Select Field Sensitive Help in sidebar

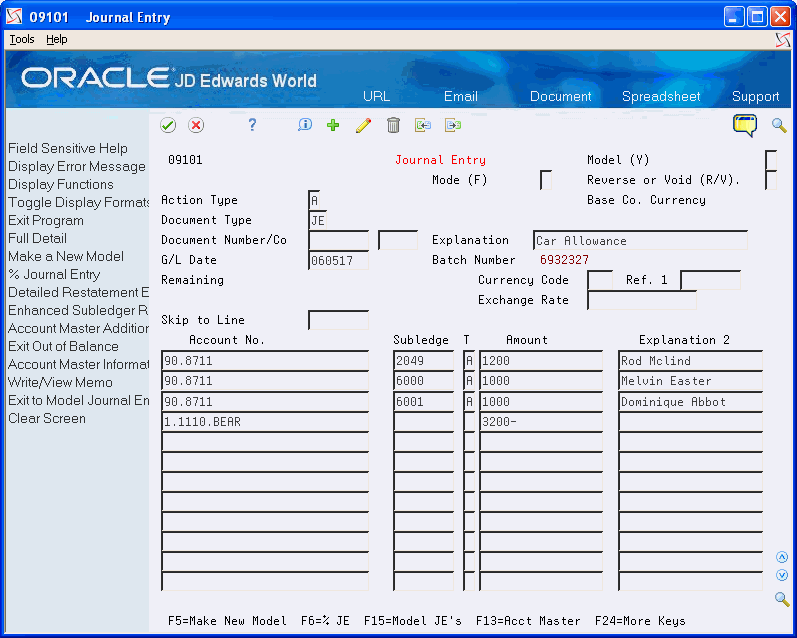pyautogui.click(x=68, y=148)
